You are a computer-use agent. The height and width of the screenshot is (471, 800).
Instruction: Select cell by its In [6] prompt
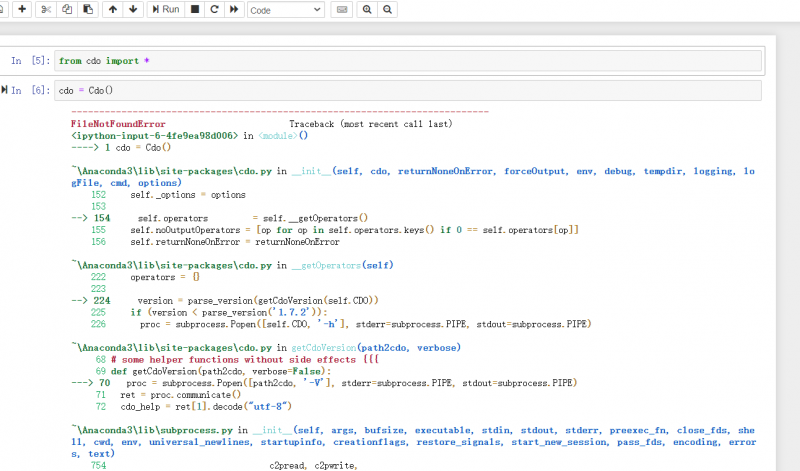pyautogui.click(x=30, y=91)
